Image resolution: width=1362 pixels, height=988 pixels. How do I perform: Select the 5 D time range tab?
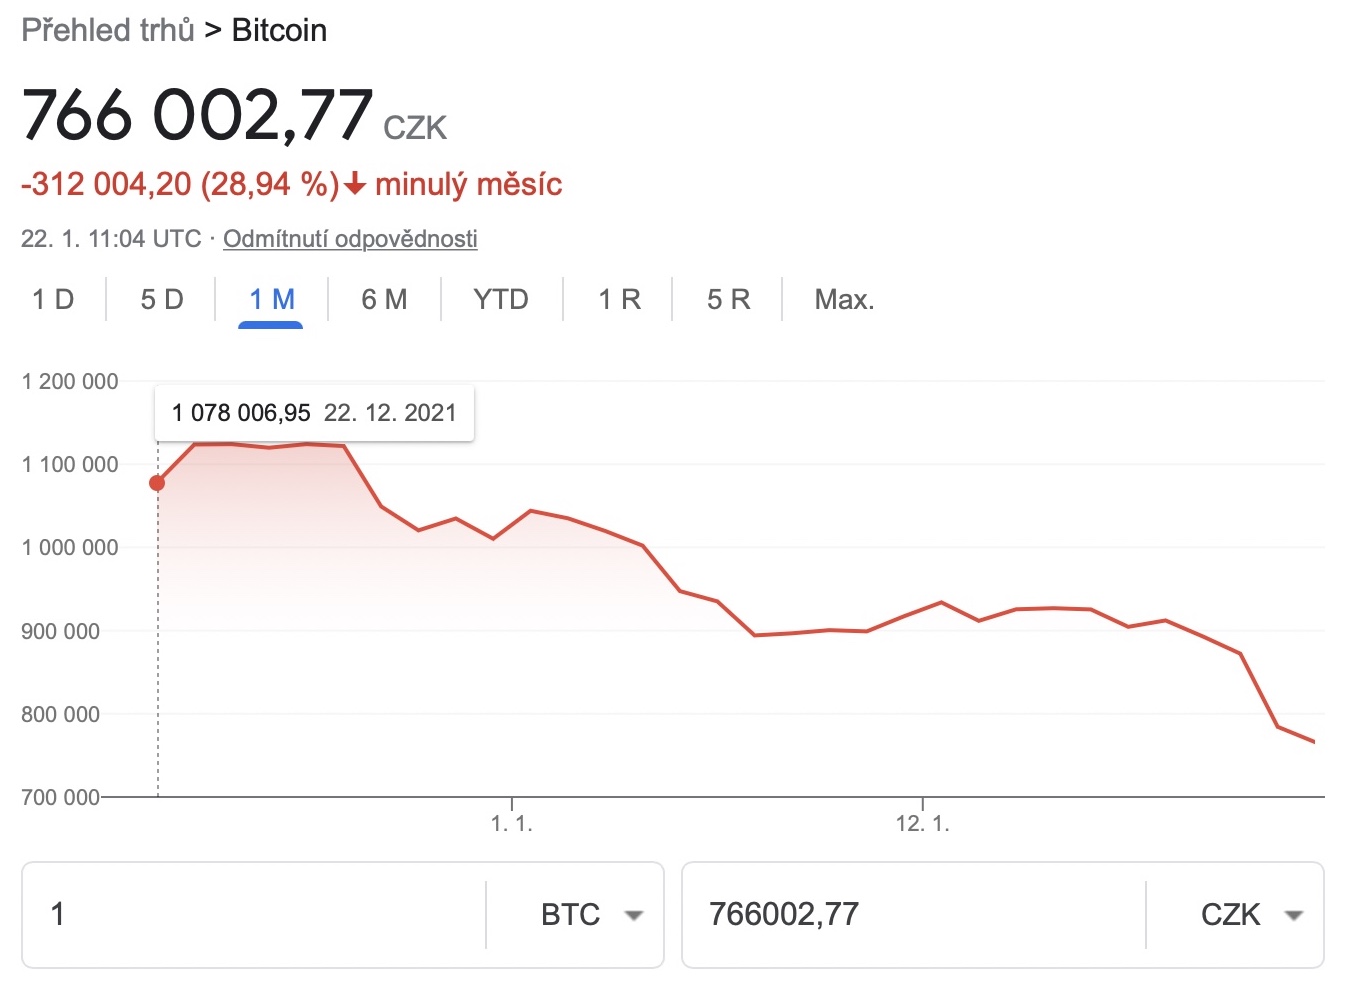point(162,299)
